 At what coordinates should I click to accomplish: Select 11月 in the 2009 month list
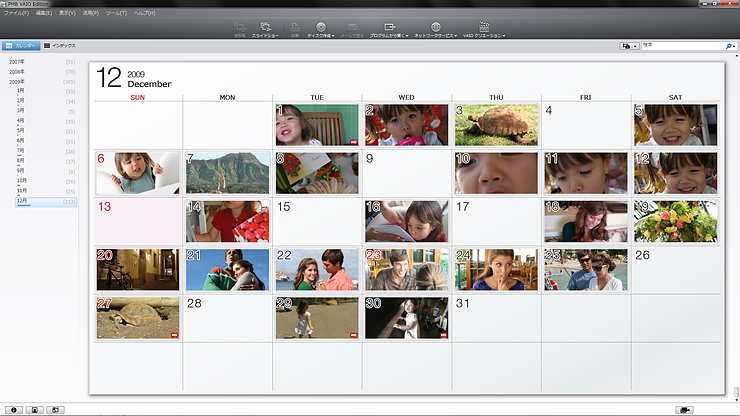(x=21, y=190)
